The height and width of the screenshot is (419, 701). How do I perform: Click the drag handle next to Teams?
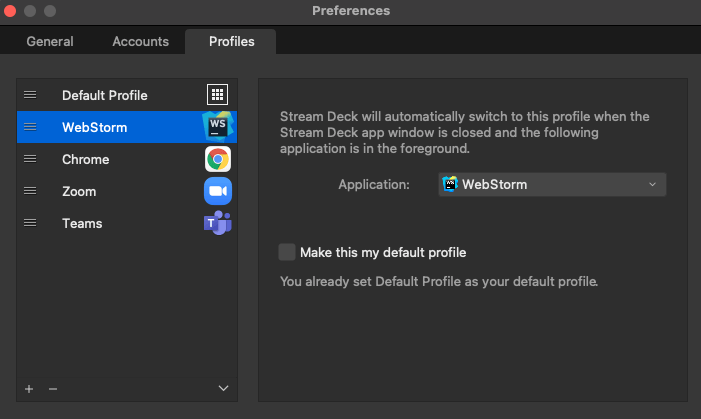[30, 223]
